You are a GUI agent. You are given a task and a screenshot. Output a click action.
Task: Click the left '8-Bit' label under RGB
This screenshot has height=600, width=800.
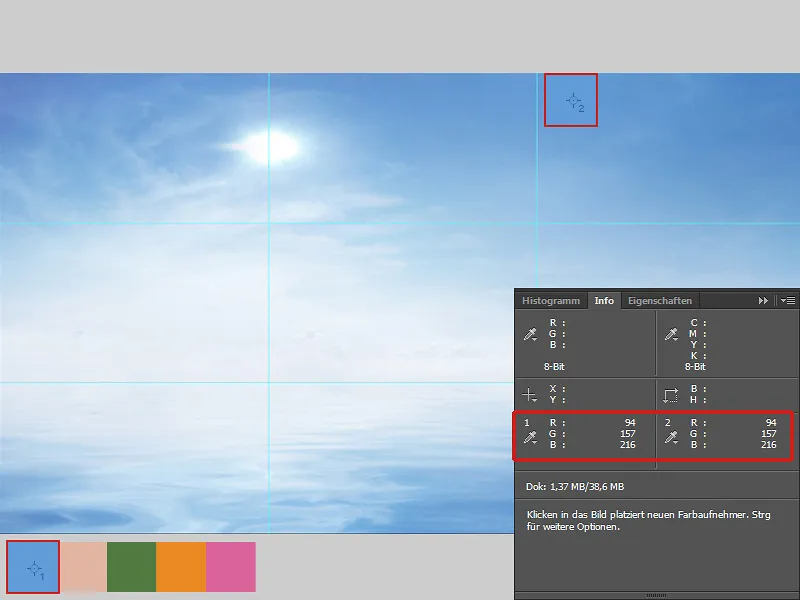point(554,366)
